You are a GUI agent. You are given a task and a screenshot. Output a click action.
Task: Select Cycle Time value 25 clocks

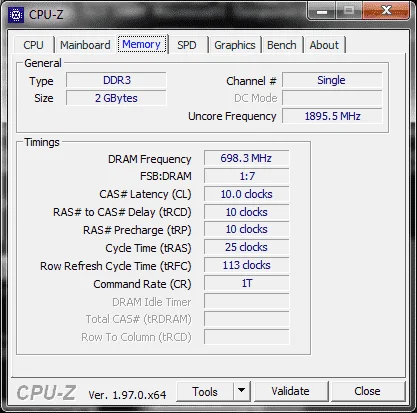pos(246,248)
